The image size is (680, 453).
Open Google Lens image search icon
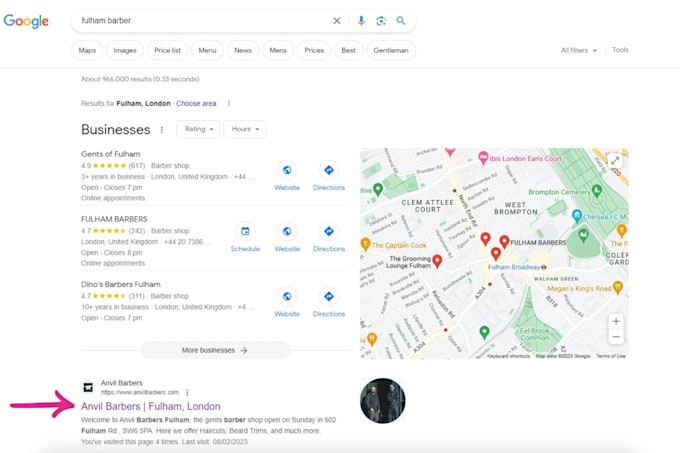pos(381,20)
